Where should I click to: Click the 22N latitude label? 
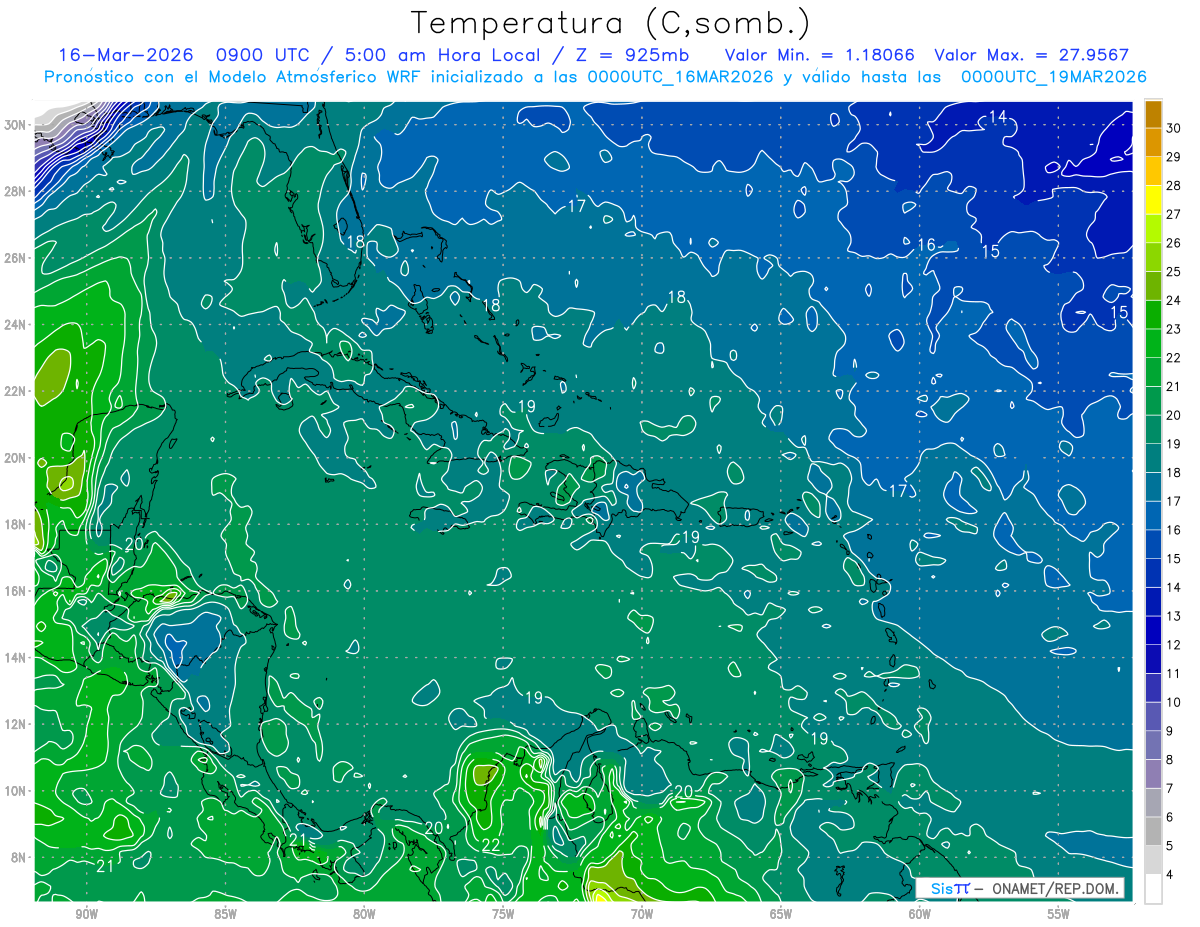(15, 391)
